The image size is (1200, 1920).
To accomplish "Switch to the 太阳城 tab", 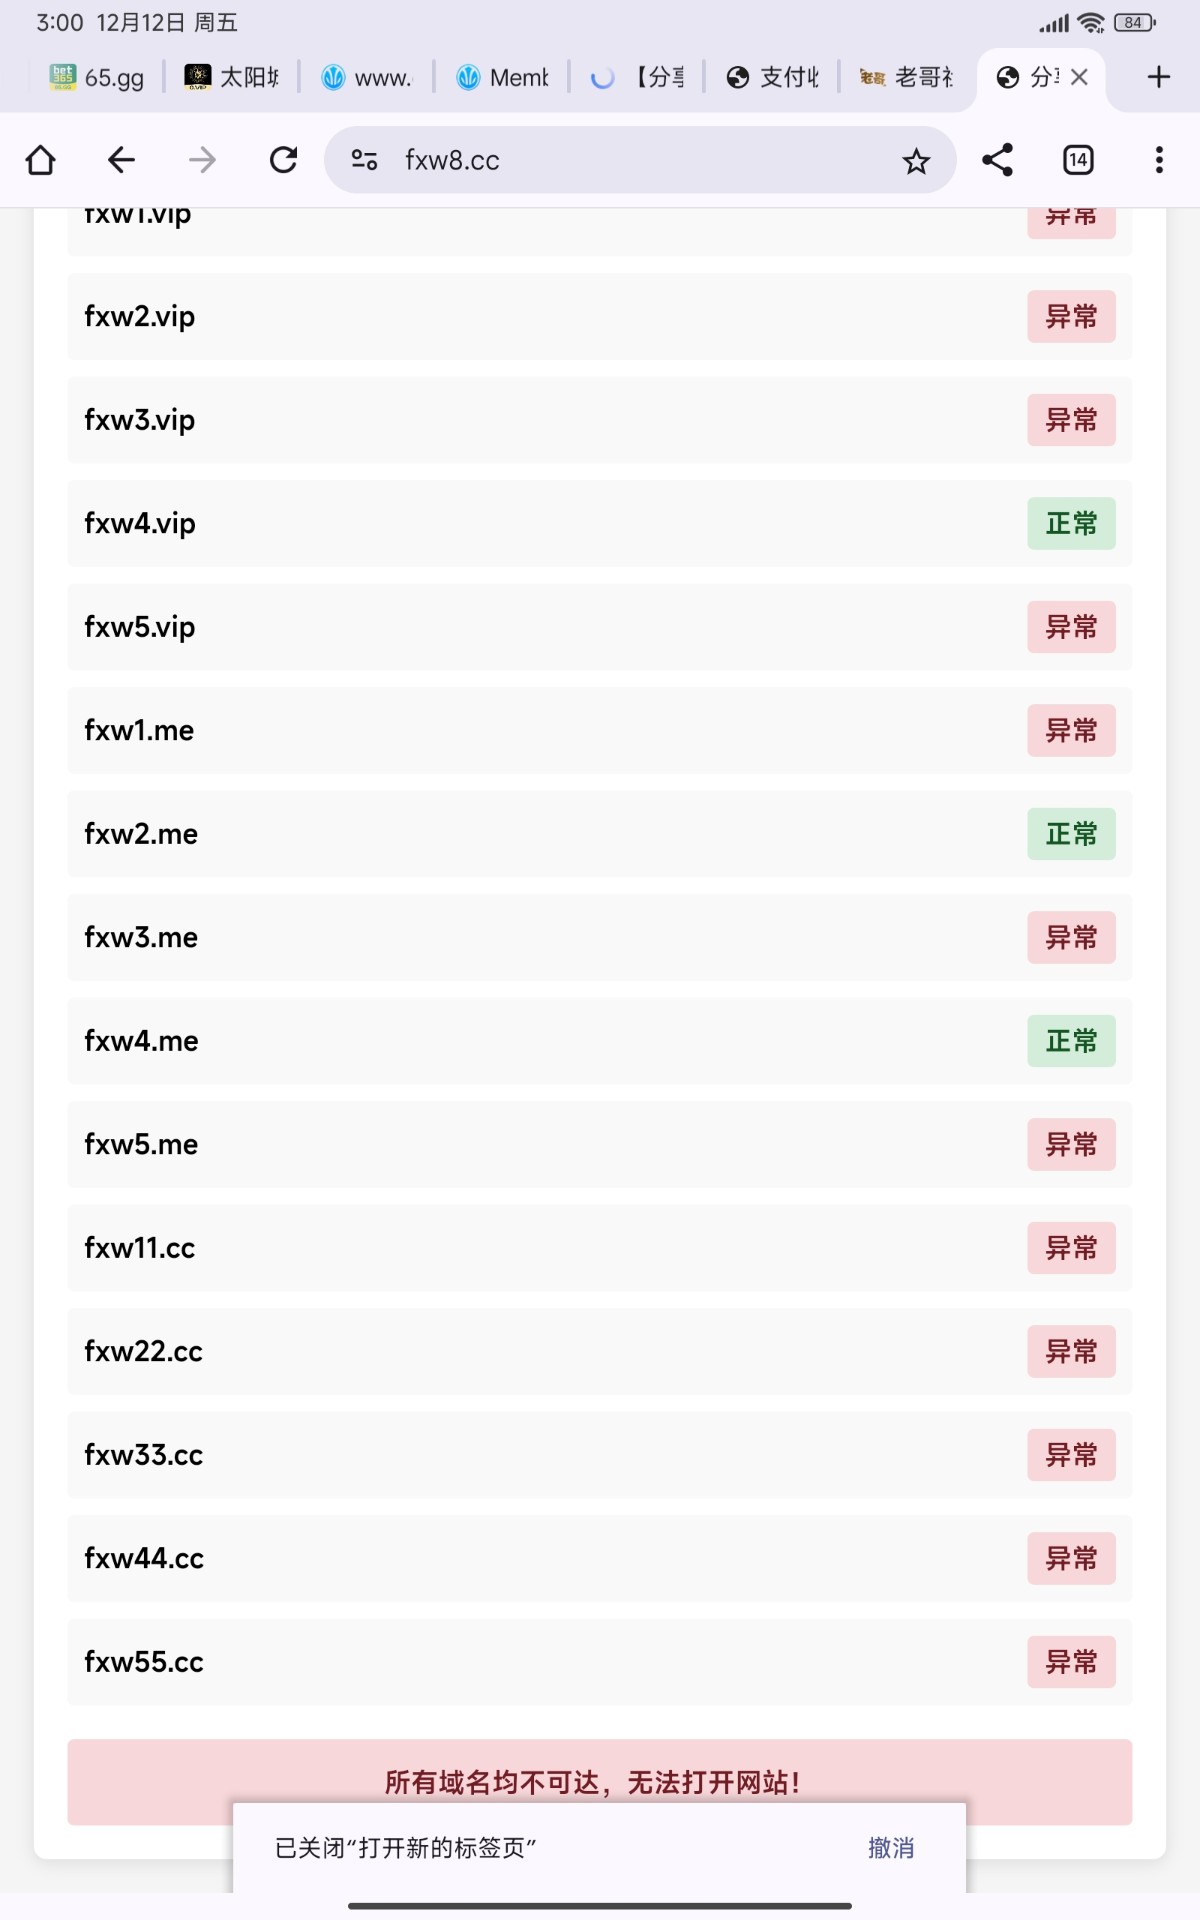I will pyautogui.click(x=233, y=77).
